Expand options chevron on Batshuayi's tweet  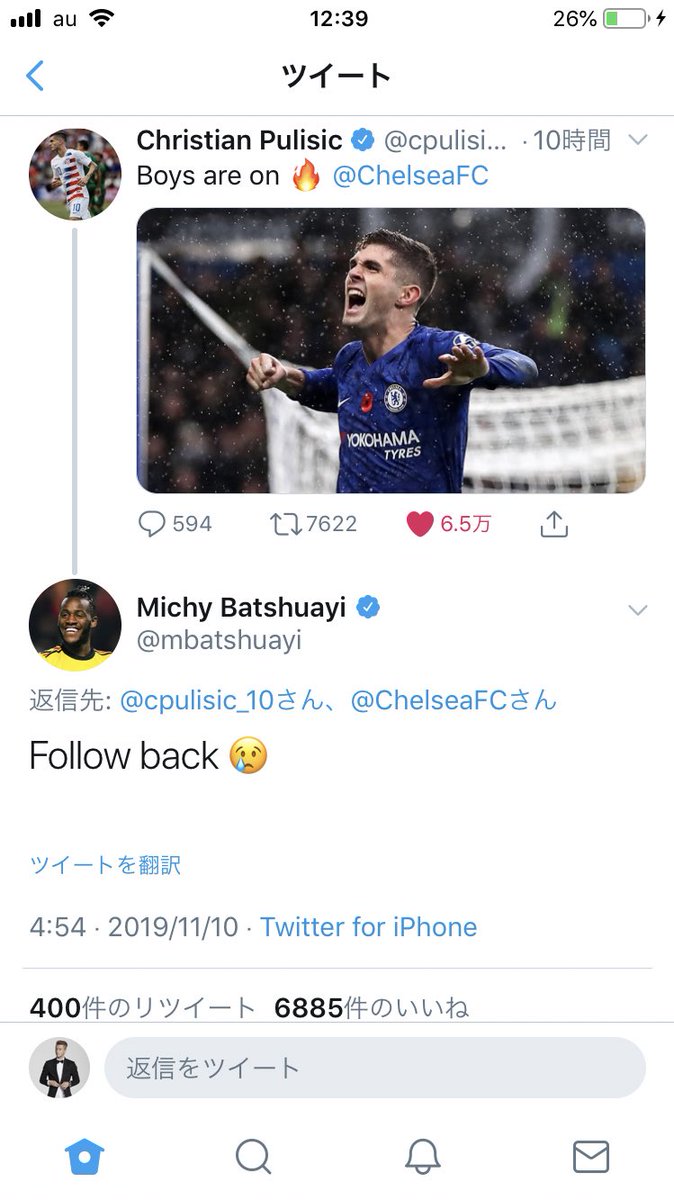(638, 610)
